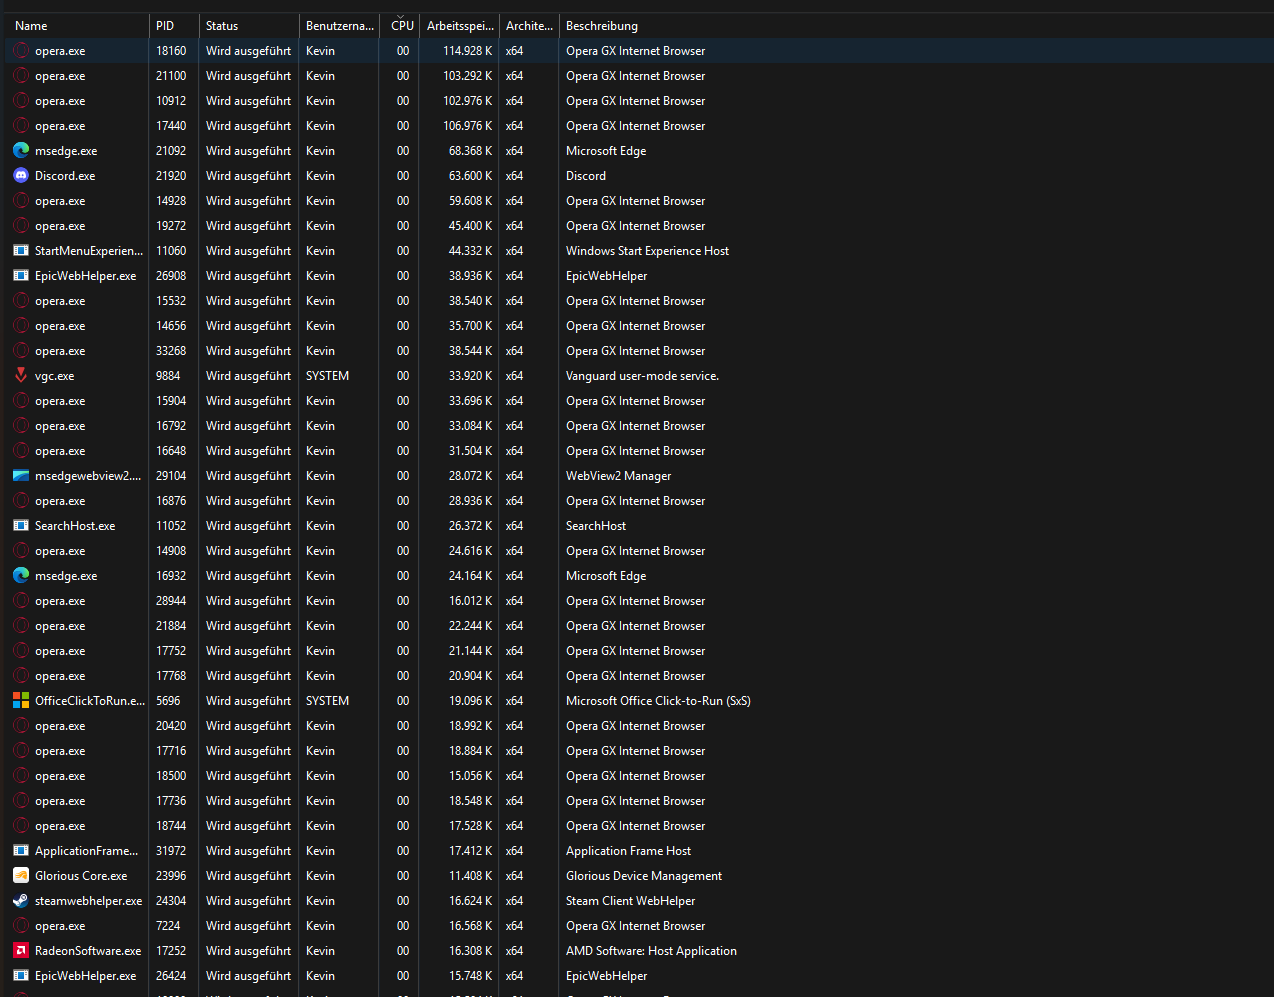
Task: Select the Glorious Core.exe process name
Action: pyautogui.click(x=81, y=876)
